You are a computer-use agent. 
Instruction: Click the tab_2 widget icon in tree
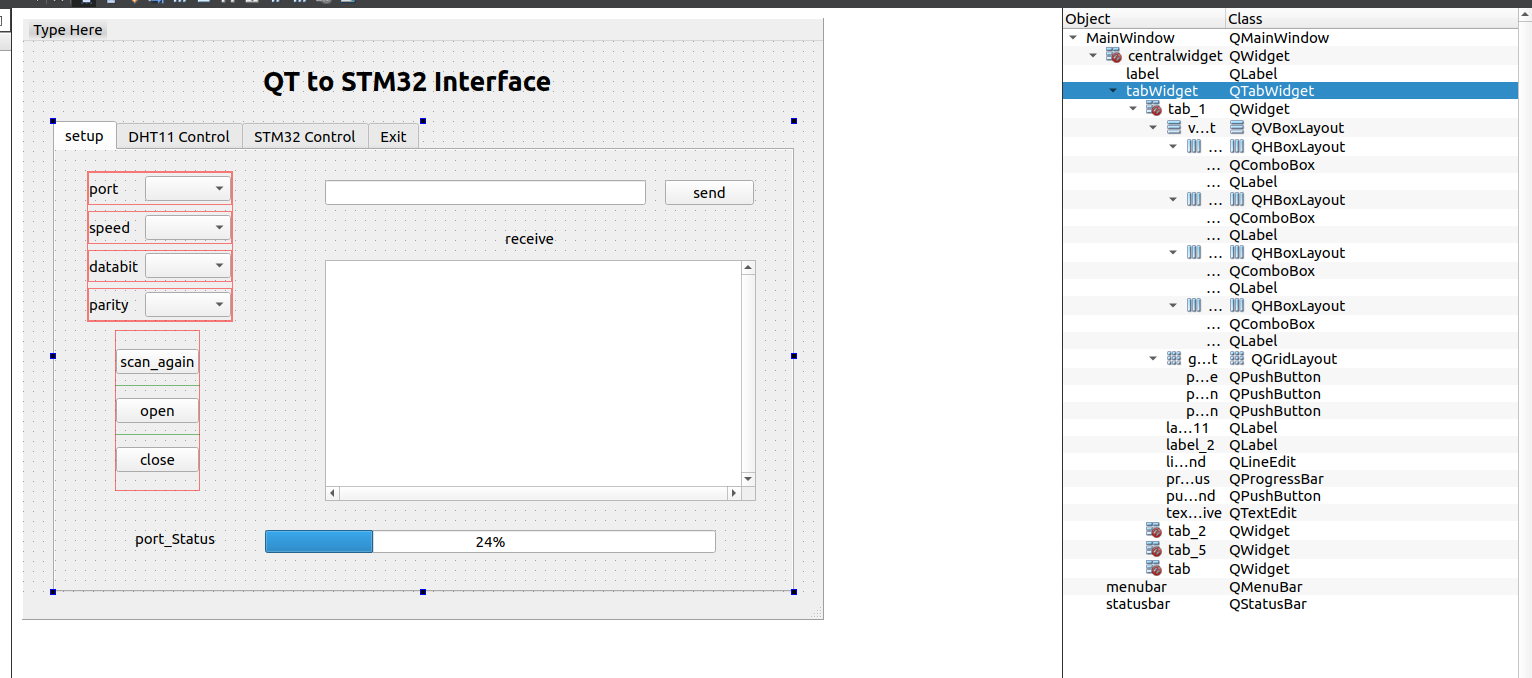[1153, 531]
